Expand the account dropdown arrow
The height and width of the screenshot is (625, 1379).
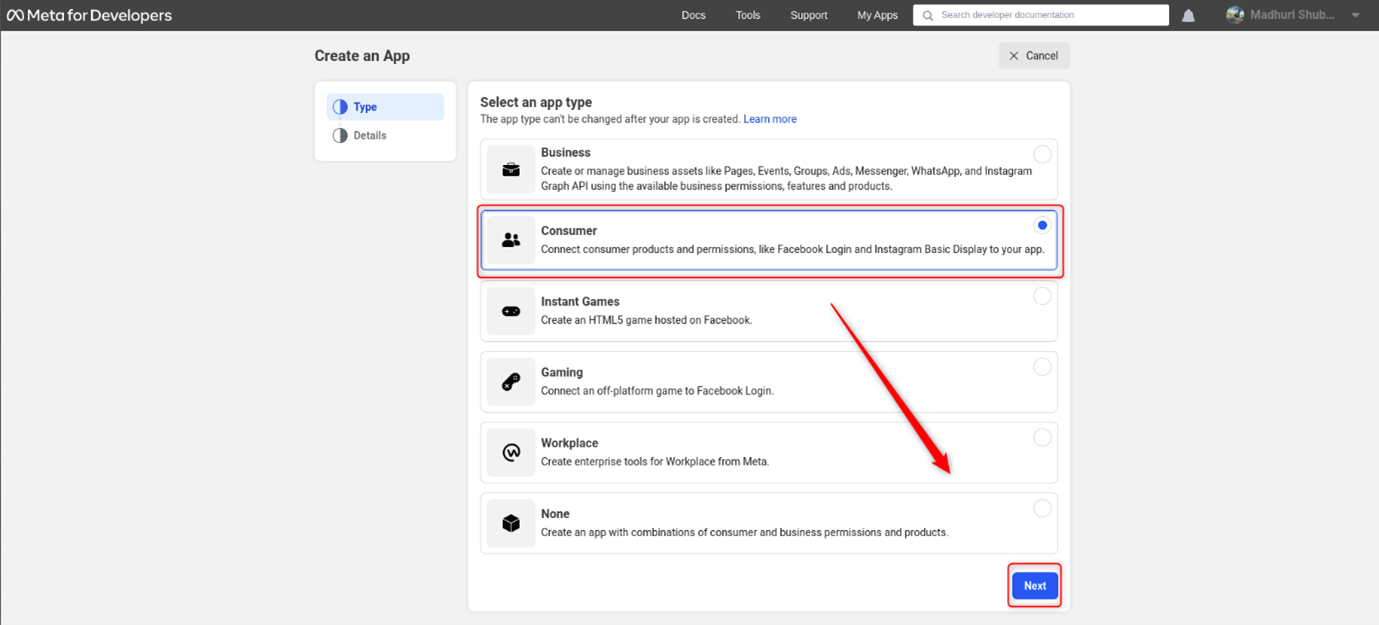(x=1355, y=16)
